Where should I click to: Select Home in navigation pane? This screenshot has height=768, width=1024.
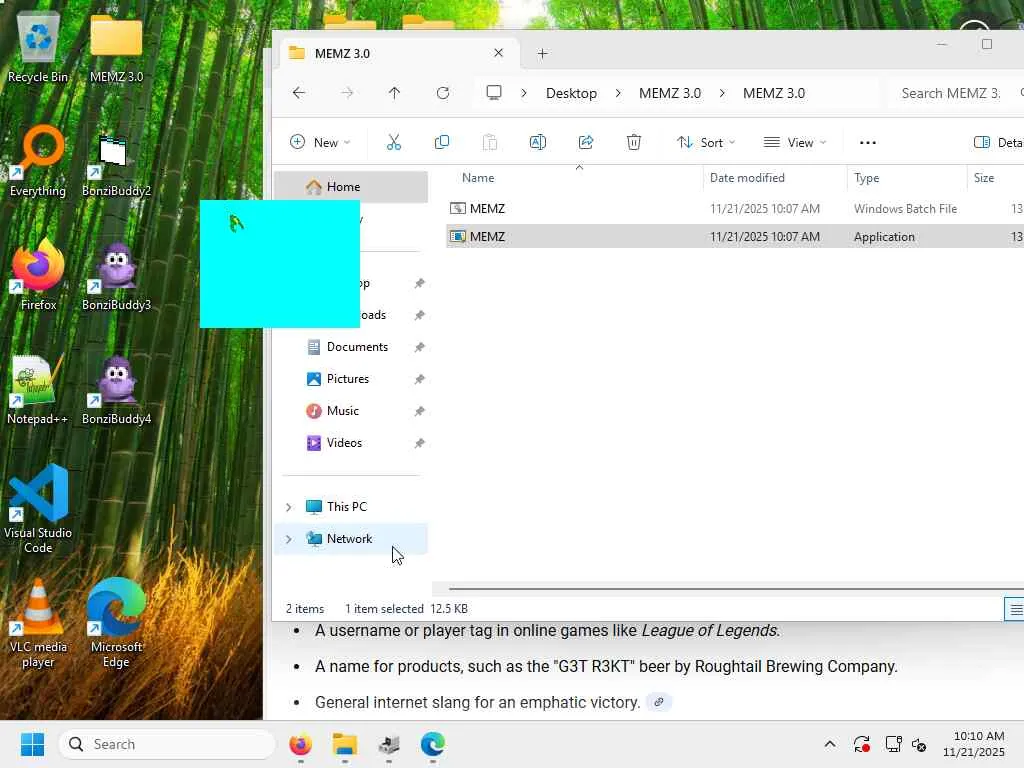[351, 187]
